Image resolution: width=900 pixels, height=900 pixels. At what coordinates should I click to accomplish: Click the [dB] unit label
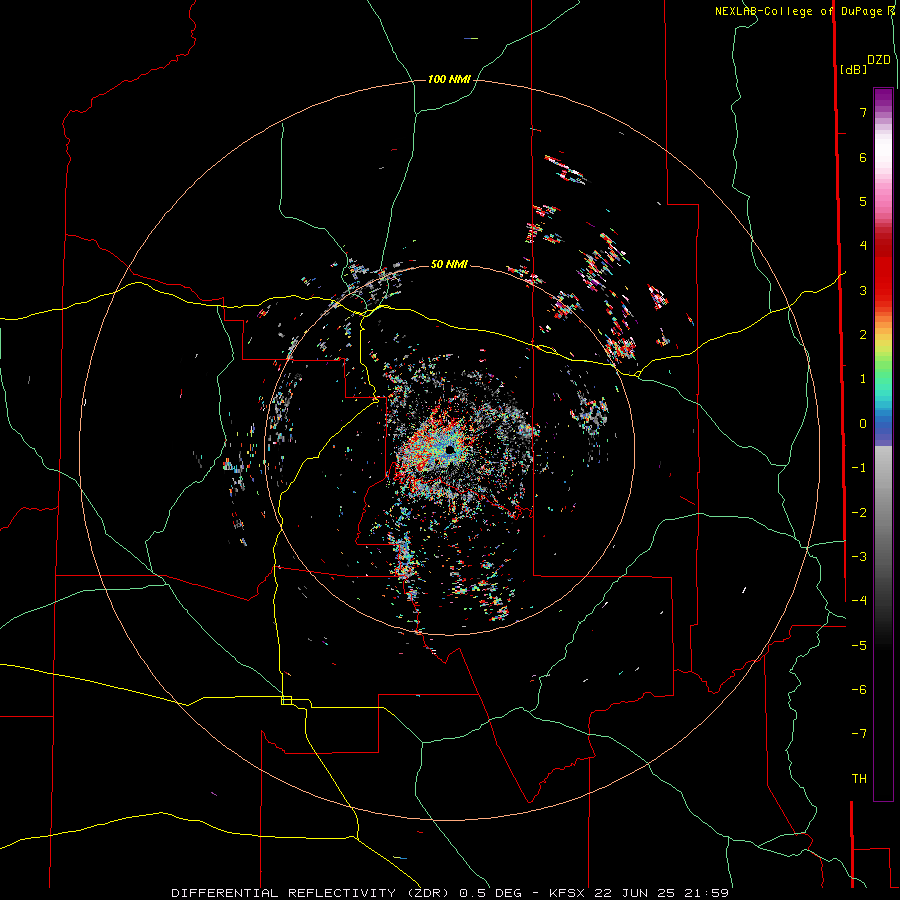click(853, 69)
